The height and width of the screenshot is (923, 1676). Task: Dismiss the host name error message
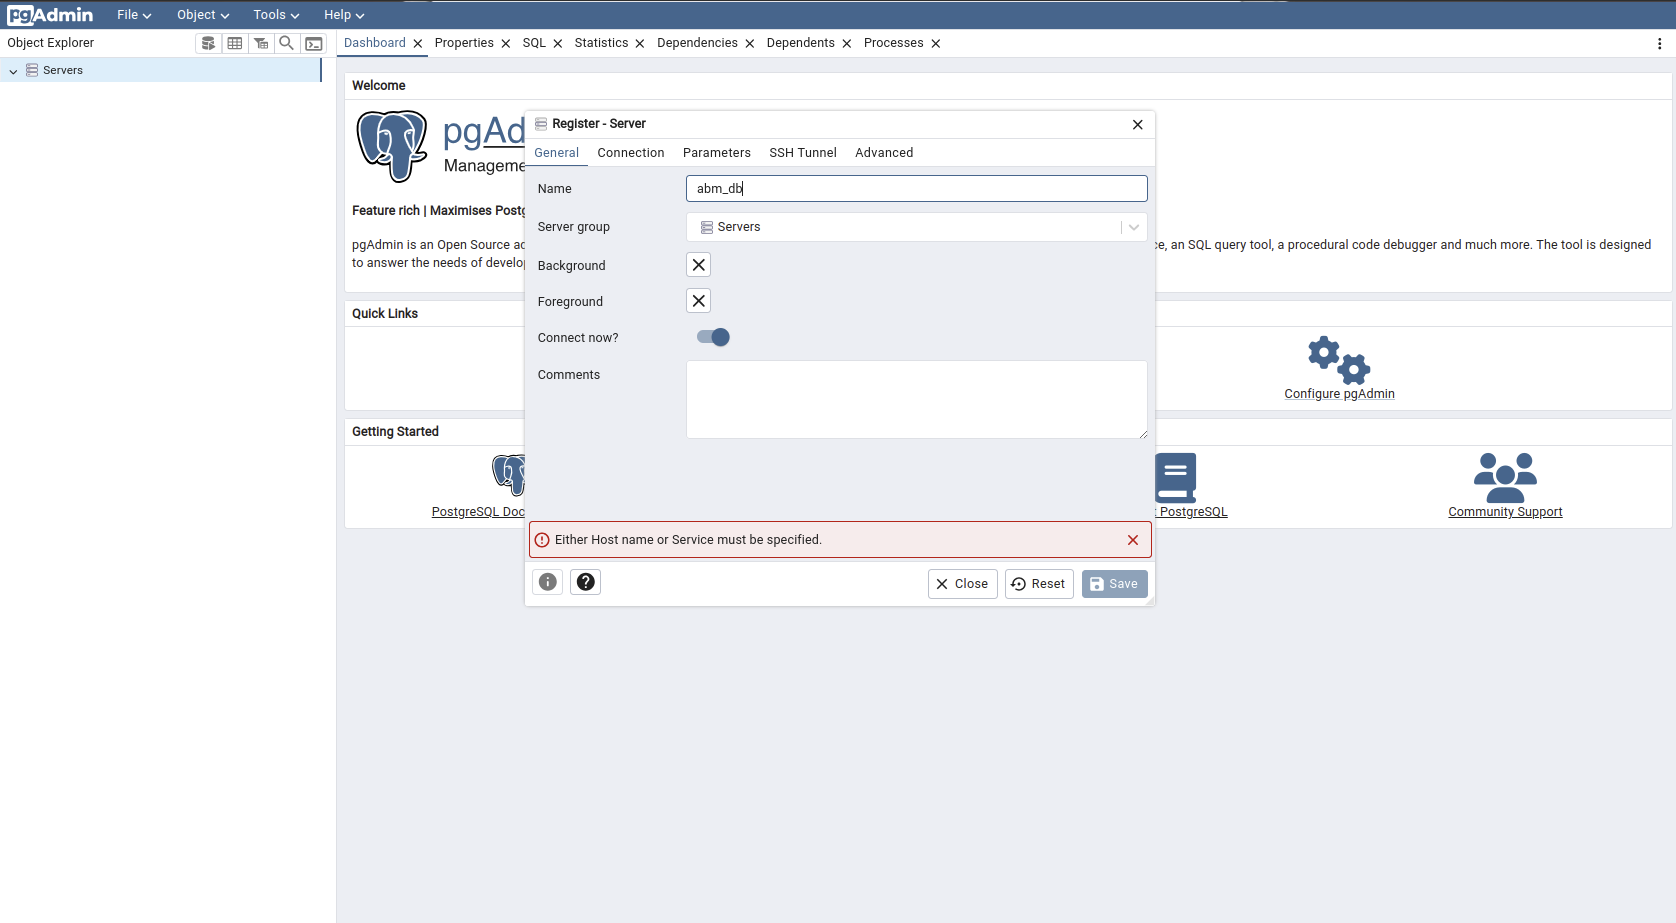(1133, 540)
